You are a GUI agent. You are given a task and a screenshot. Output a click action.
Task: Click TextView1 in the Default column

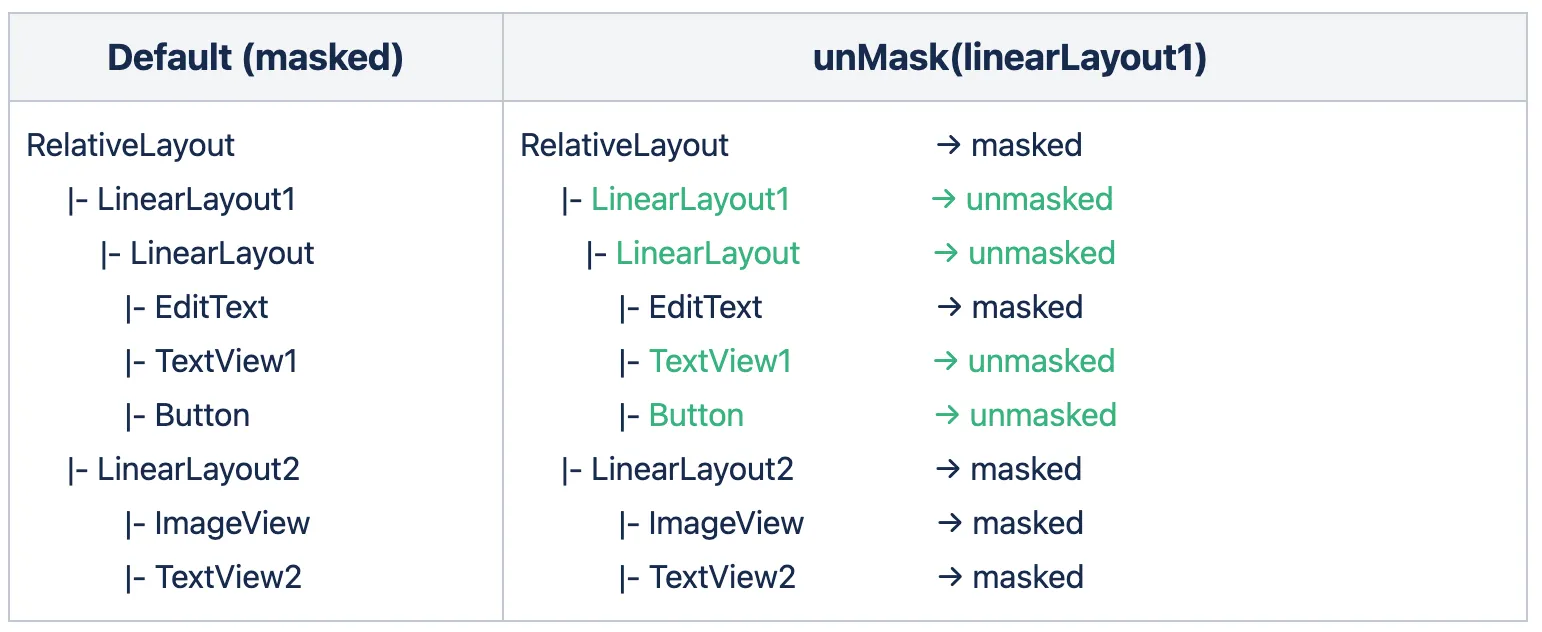point(226,362)
